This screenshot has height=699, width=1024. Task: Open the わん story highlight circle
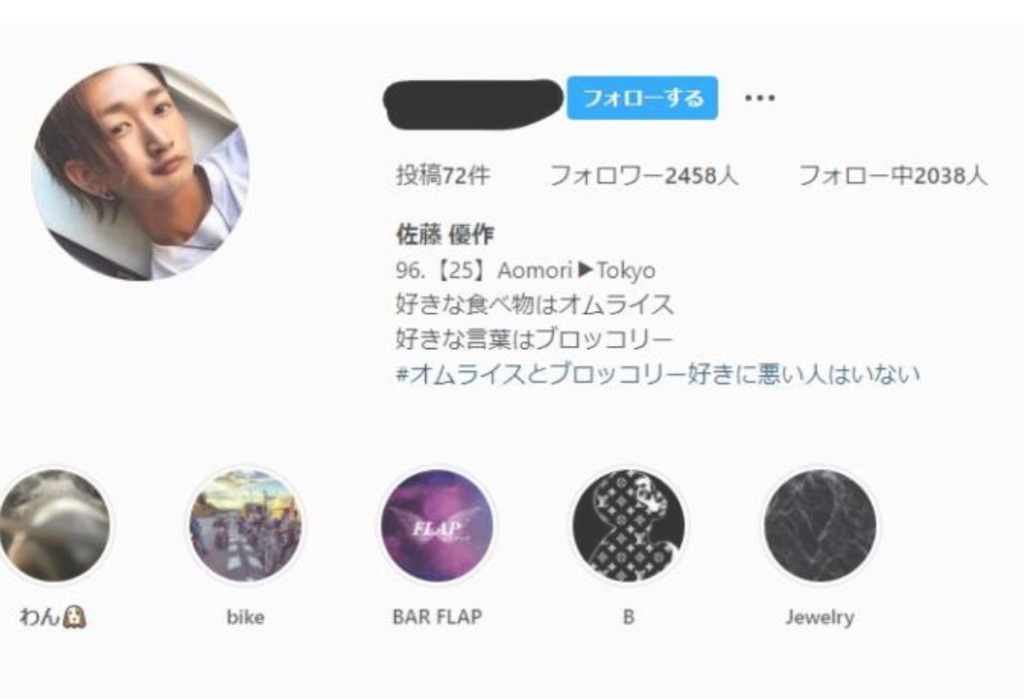[54, 525]
